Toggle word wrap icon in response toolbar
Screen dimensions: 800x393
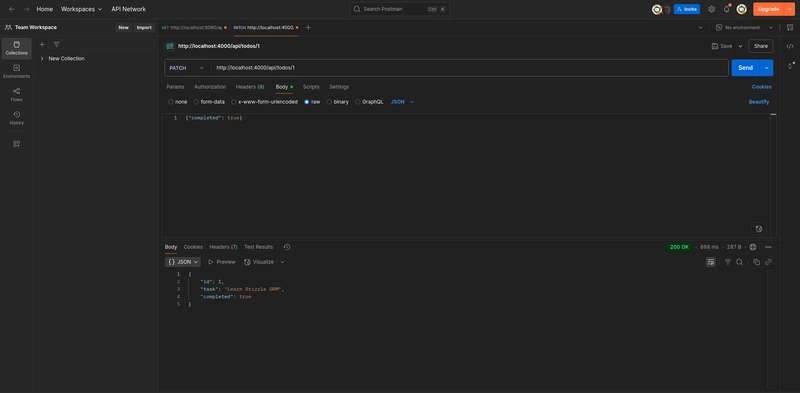point(711,262)
